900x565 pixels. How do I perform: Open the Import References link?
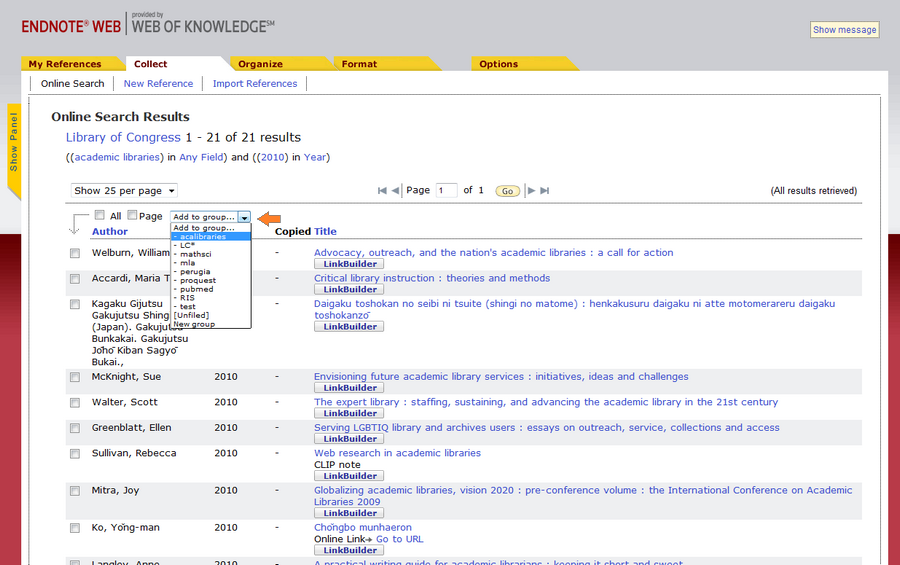point(255,84)
